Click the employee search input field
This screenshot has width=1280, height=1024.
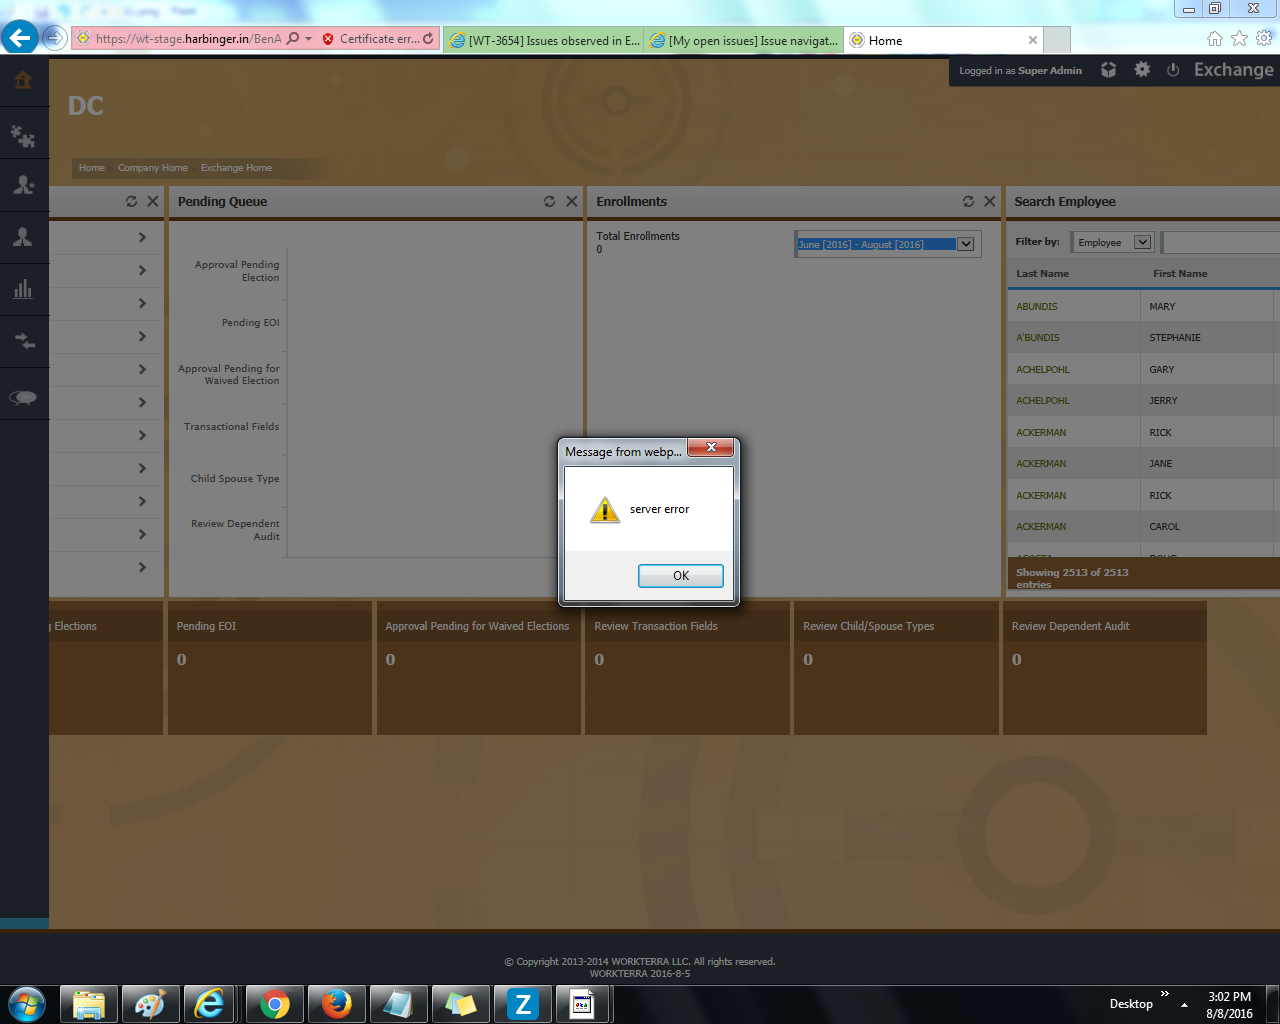pos(1222,242)
